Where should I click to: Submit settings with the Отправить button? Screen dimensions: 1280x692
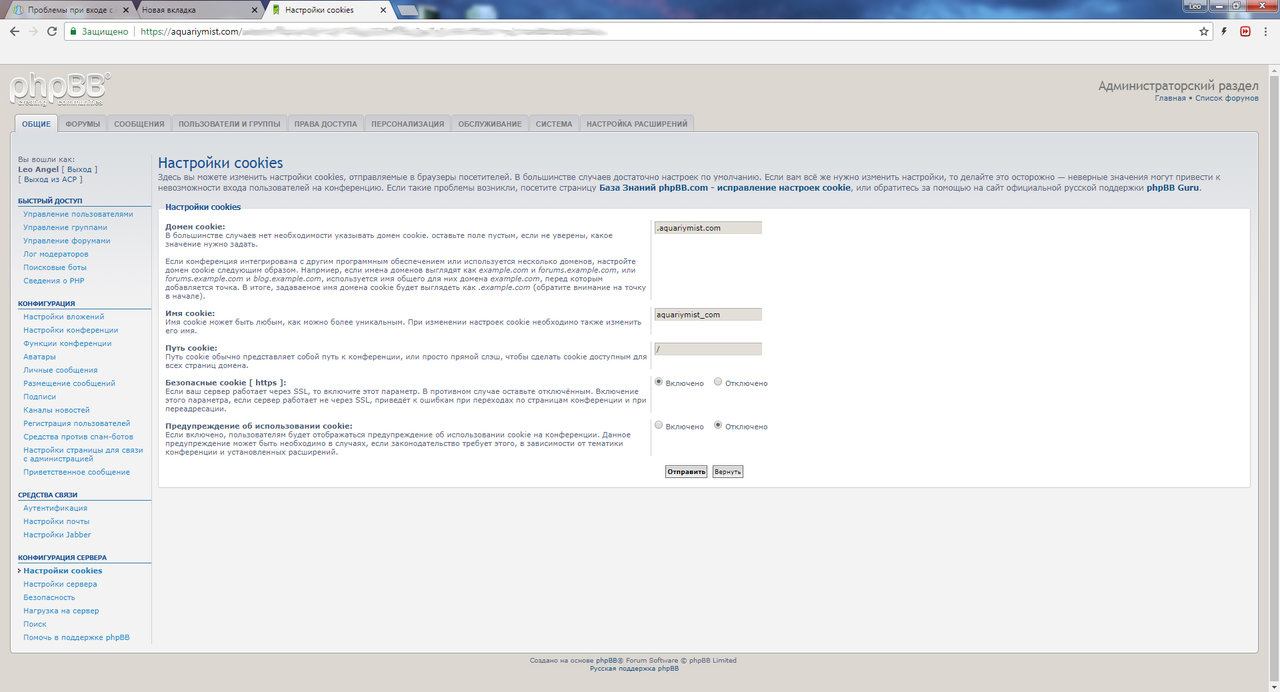pyautogui.click(x=686, y=471)
